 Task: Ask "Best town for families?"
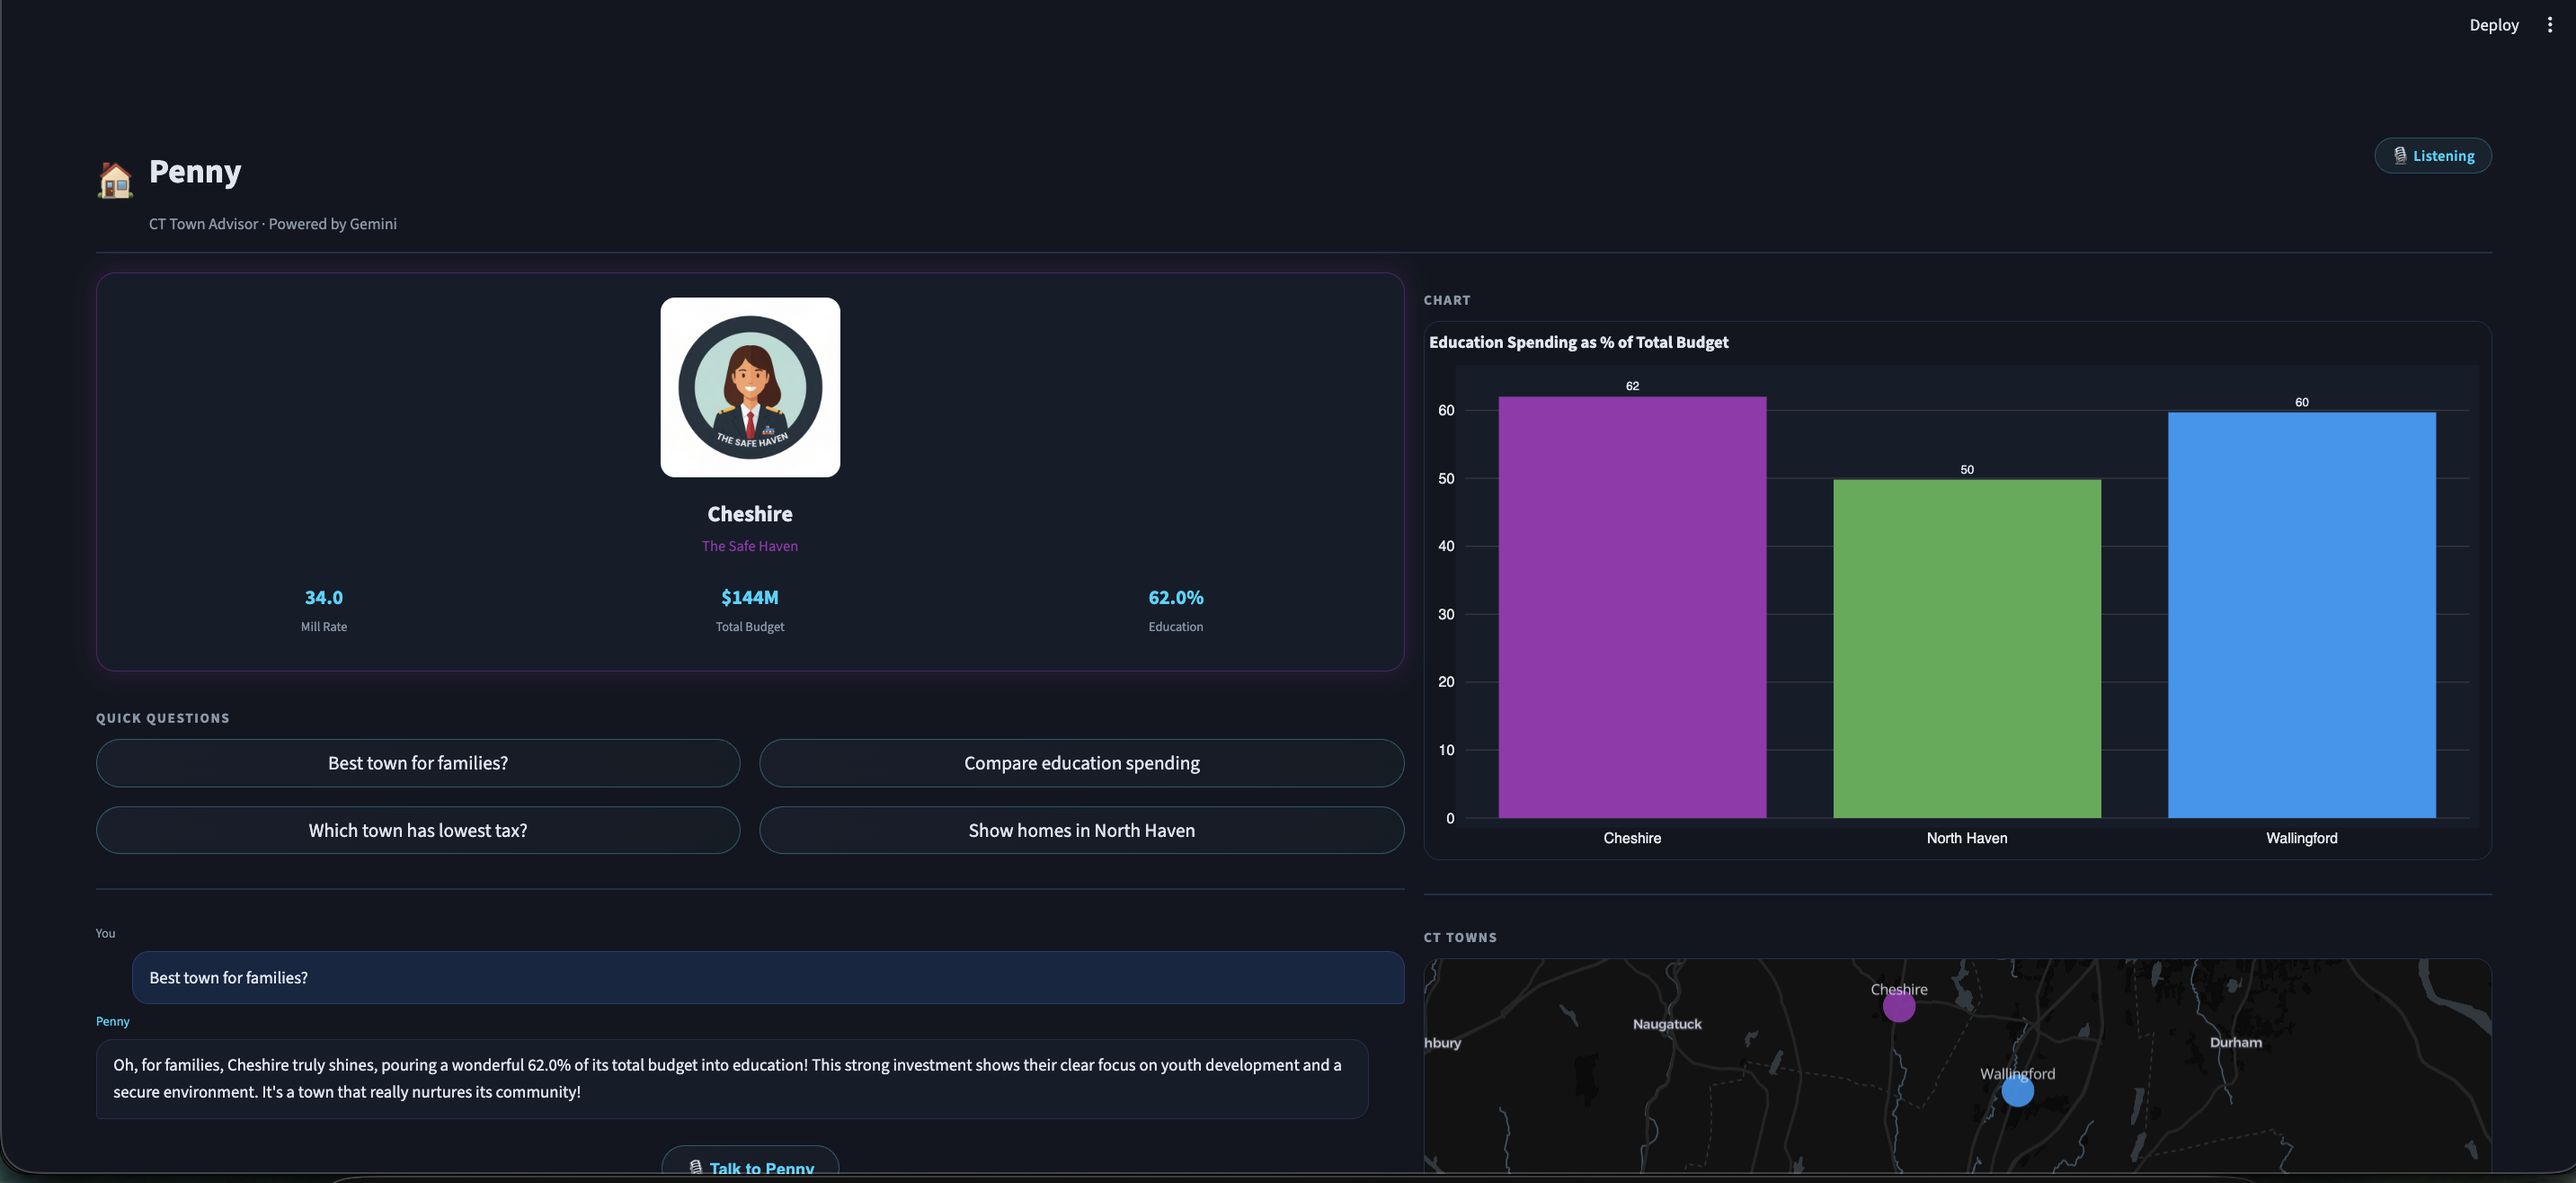[x=417, y=763]
